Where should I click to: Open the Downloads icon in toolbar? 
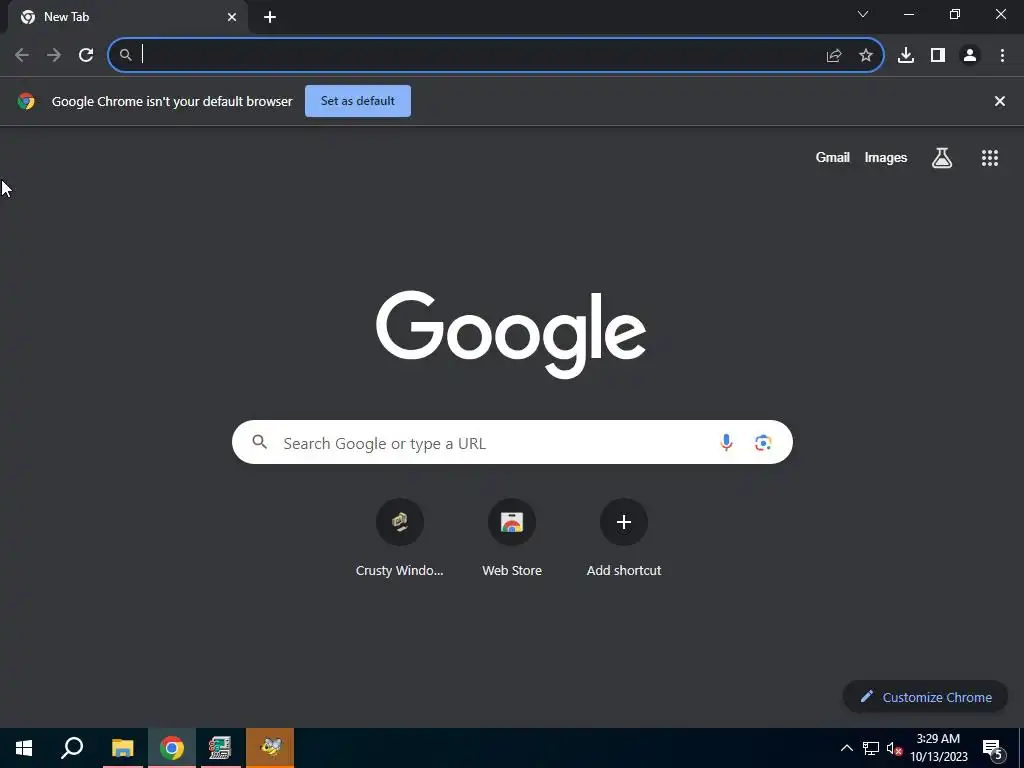pos(906,55)
